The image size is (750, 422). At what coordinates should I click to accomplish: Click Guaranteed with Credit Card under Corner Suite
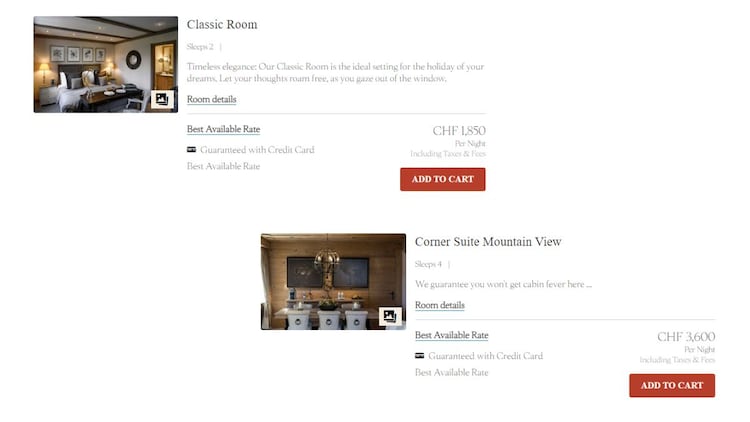(485, 356)
